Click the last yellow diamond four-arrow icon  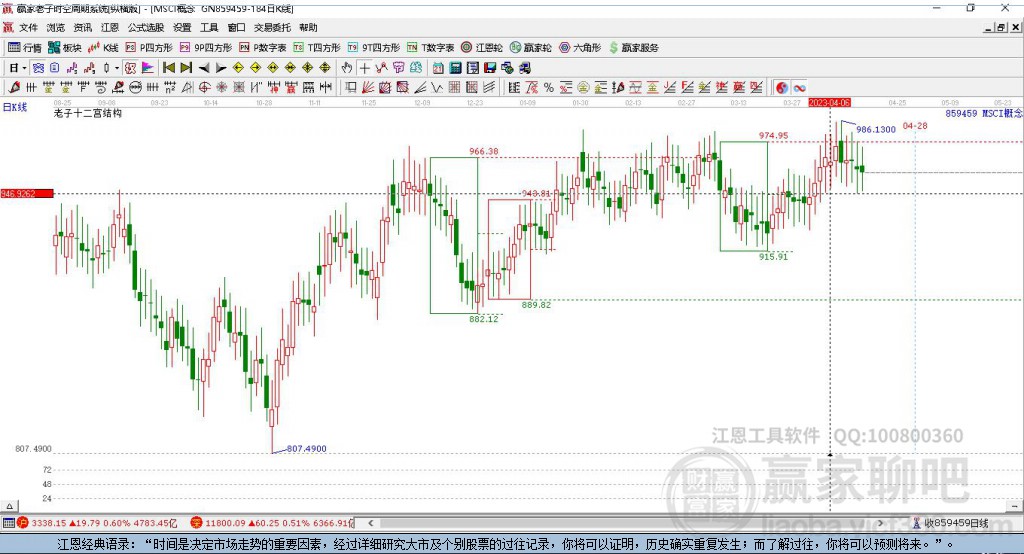(325, 68)
